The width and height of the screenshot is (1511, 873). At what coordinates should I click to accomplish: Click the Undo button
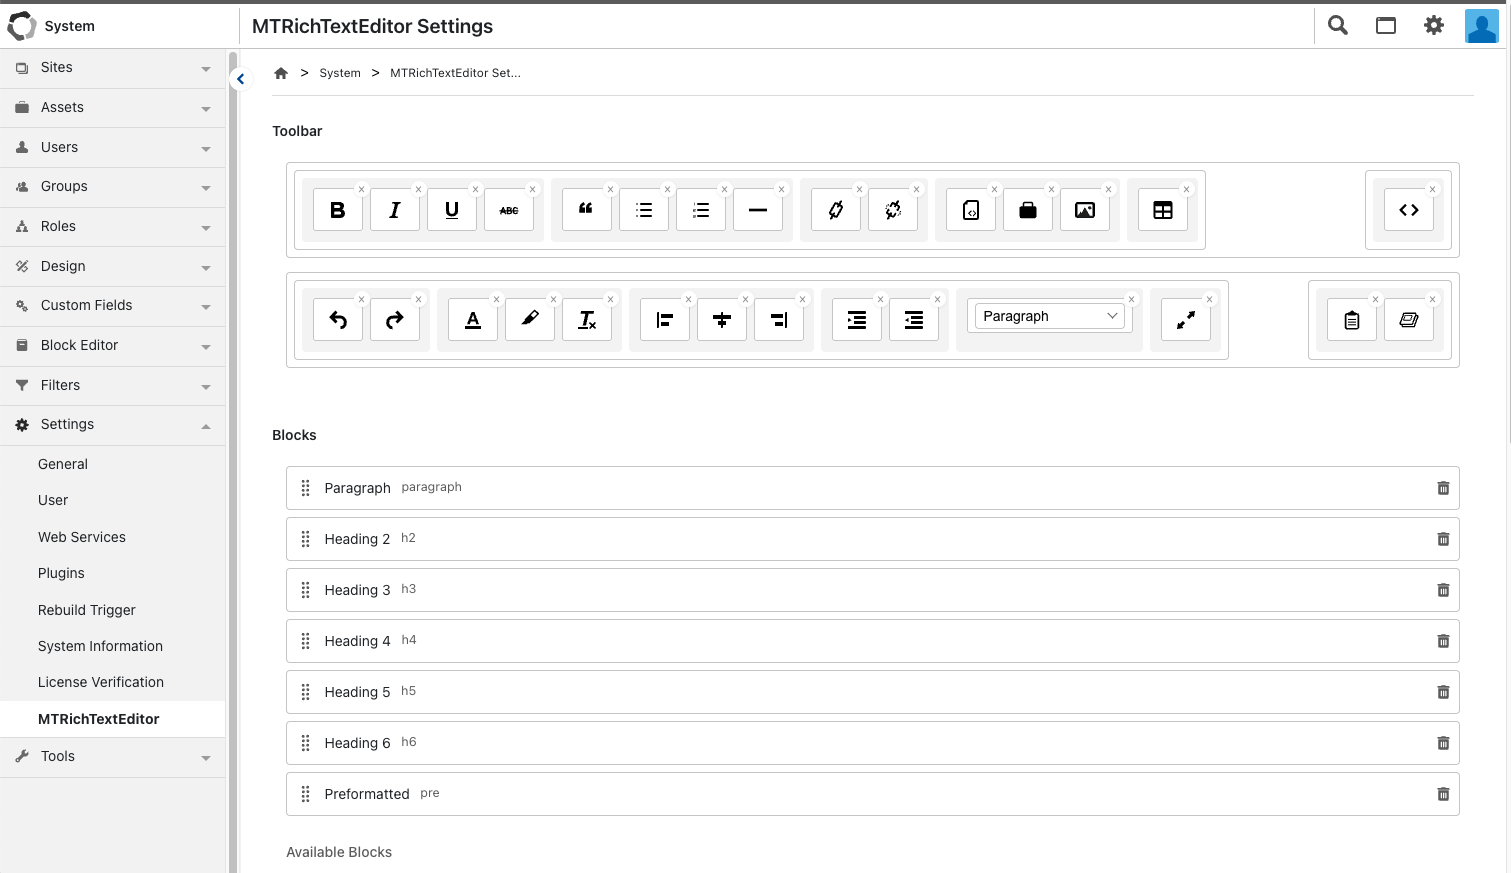(x=338, y=320)
